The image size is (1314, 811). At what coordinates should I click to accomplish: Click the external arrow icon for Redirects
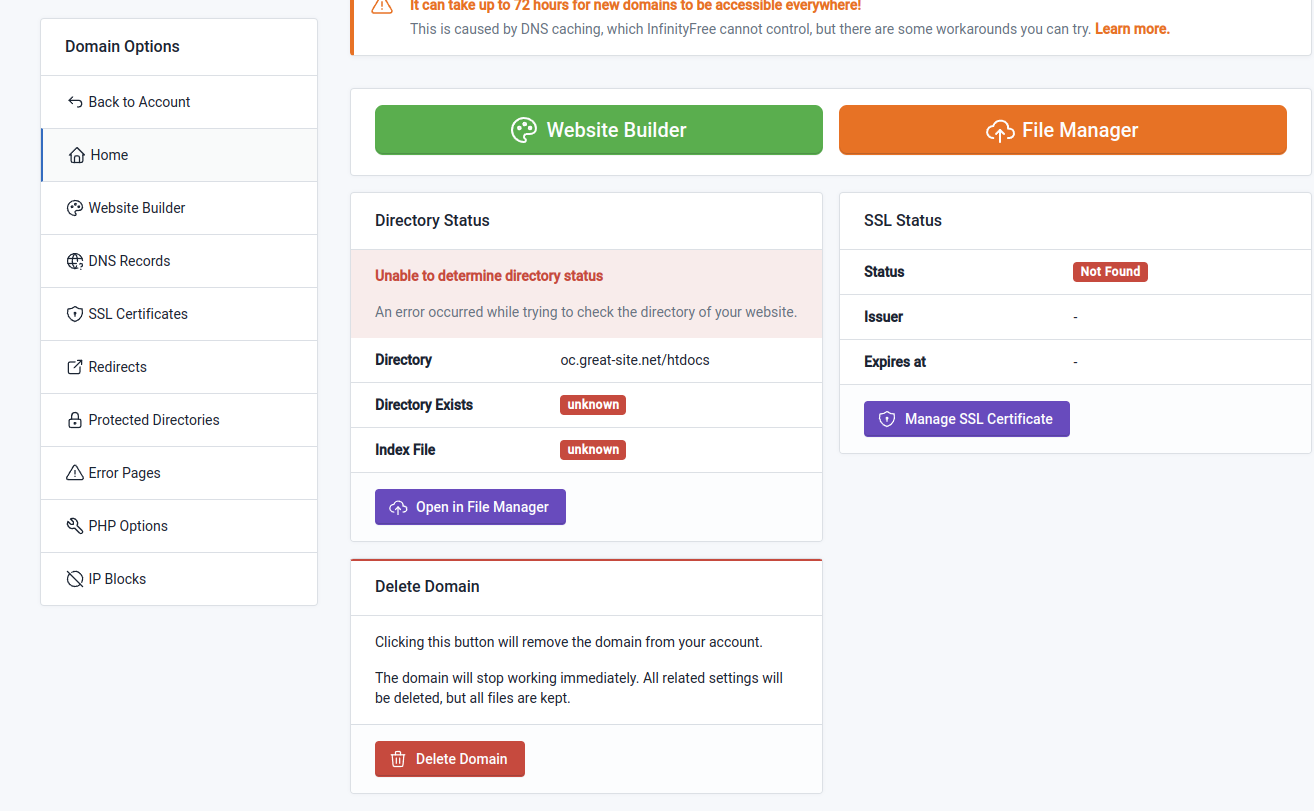[x=75, y=367]
